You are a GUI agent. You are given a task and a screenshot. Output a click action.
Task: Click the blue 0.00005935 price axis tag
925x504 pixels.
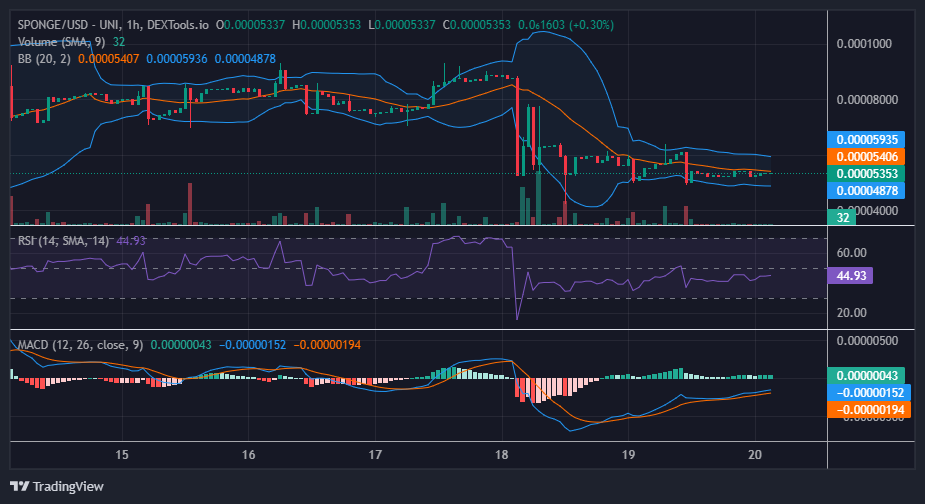[x=867, y=140]
